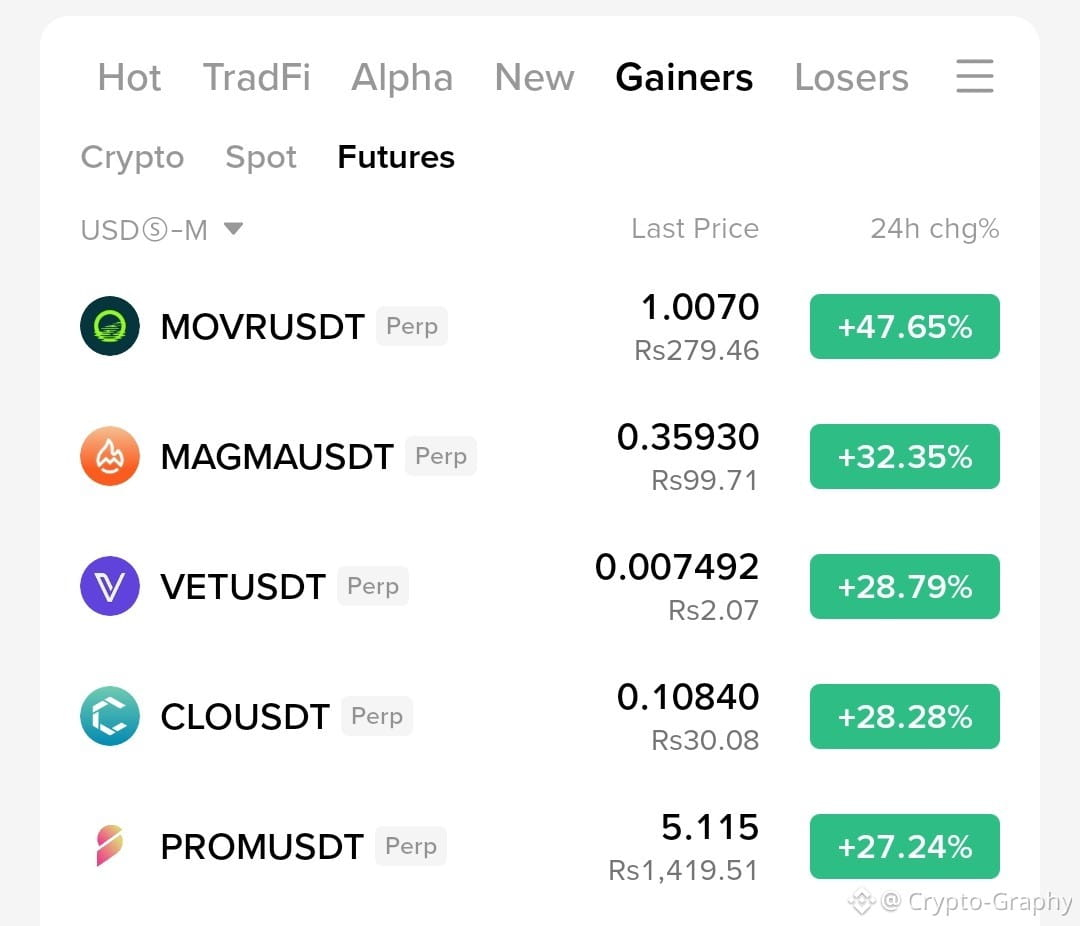Open the Alpha tab
1080x926 pixels.
402,78
